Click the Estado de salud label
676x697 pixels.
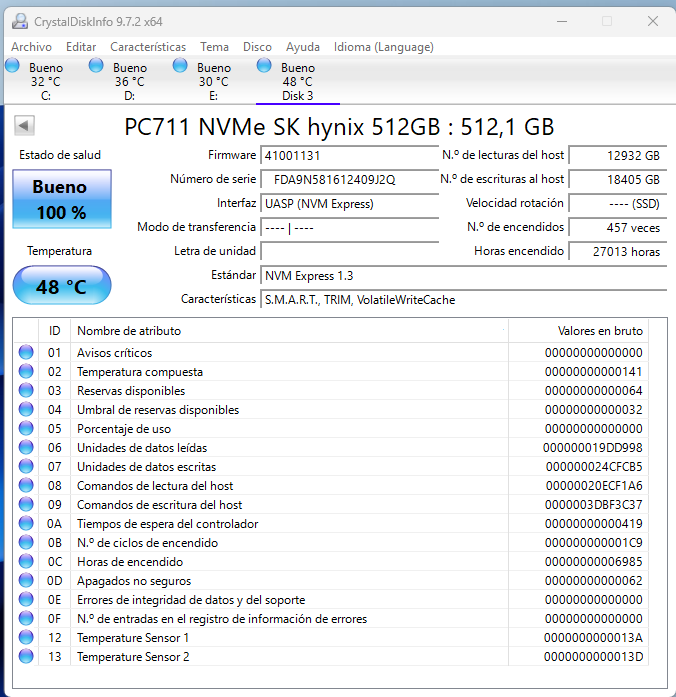tap(60, 155)
